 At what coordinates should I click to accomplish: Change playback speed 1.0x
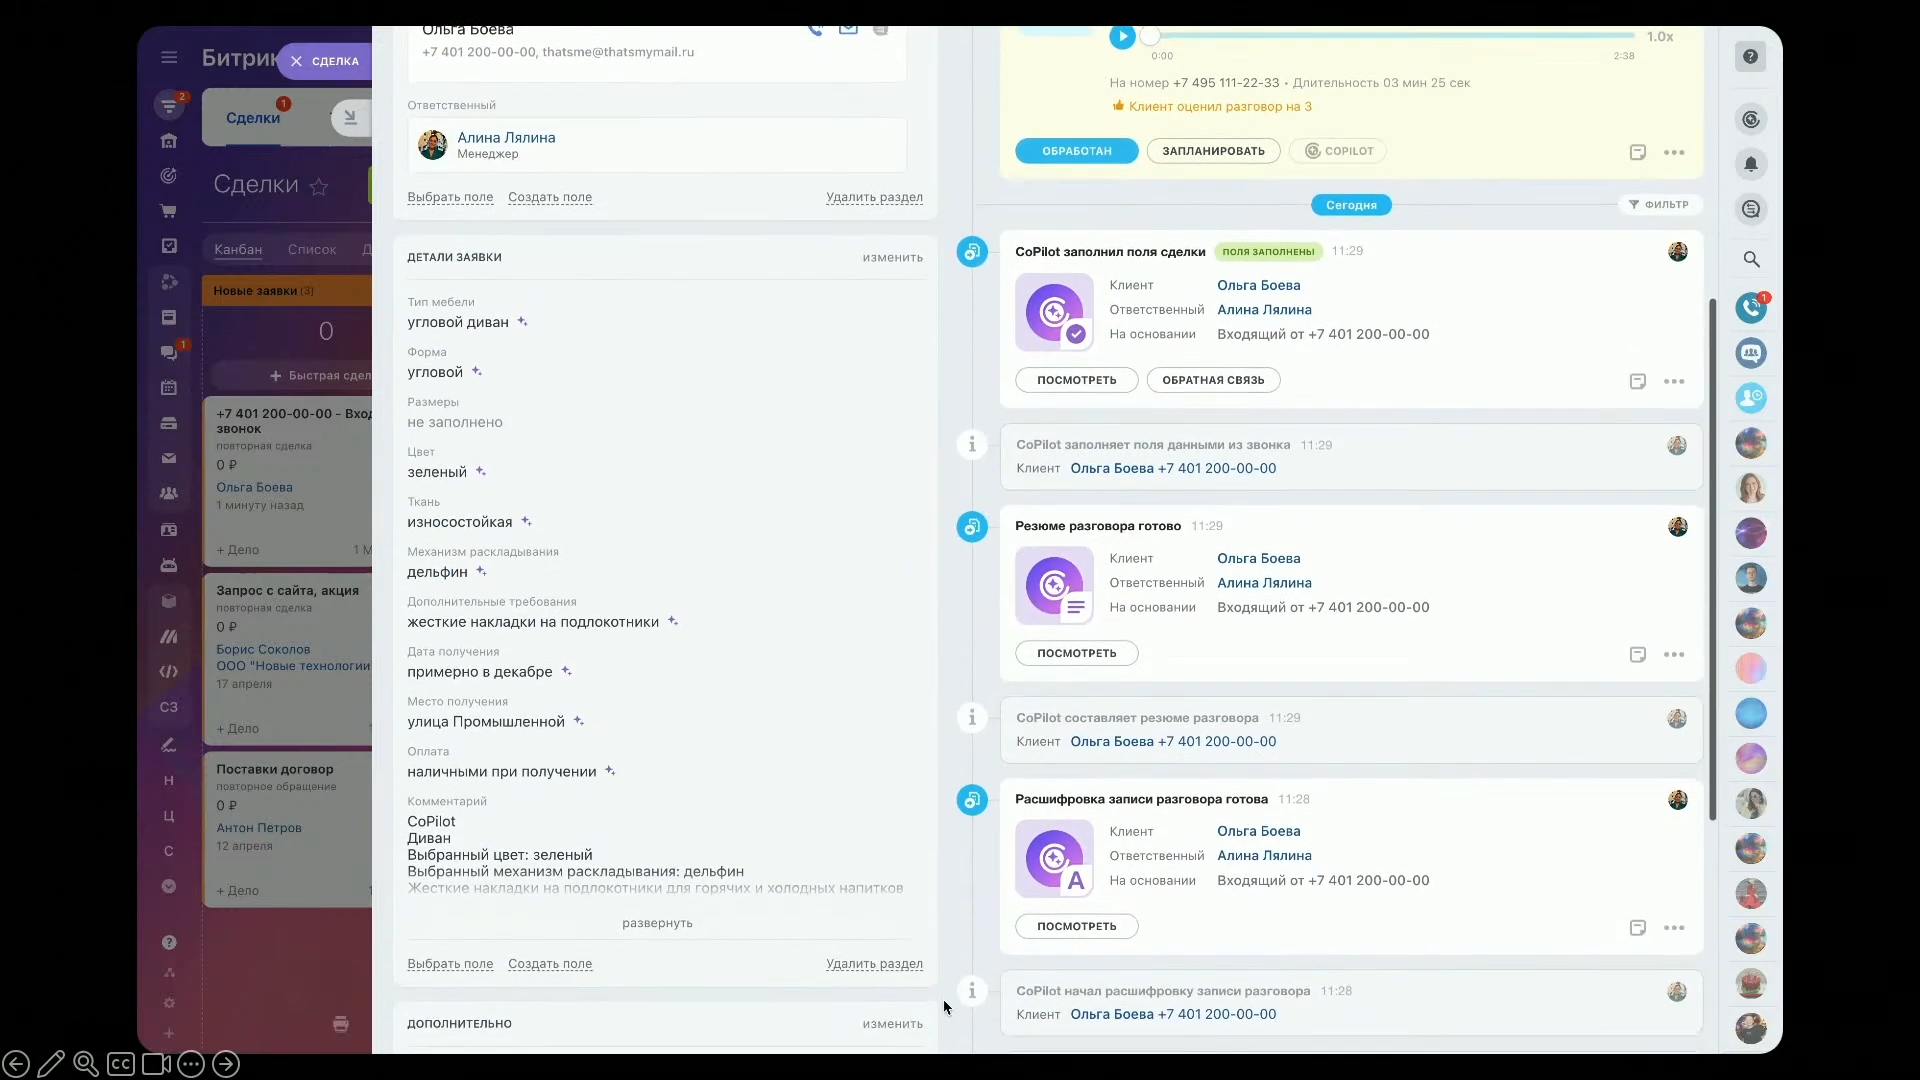tap(1660, 37)
